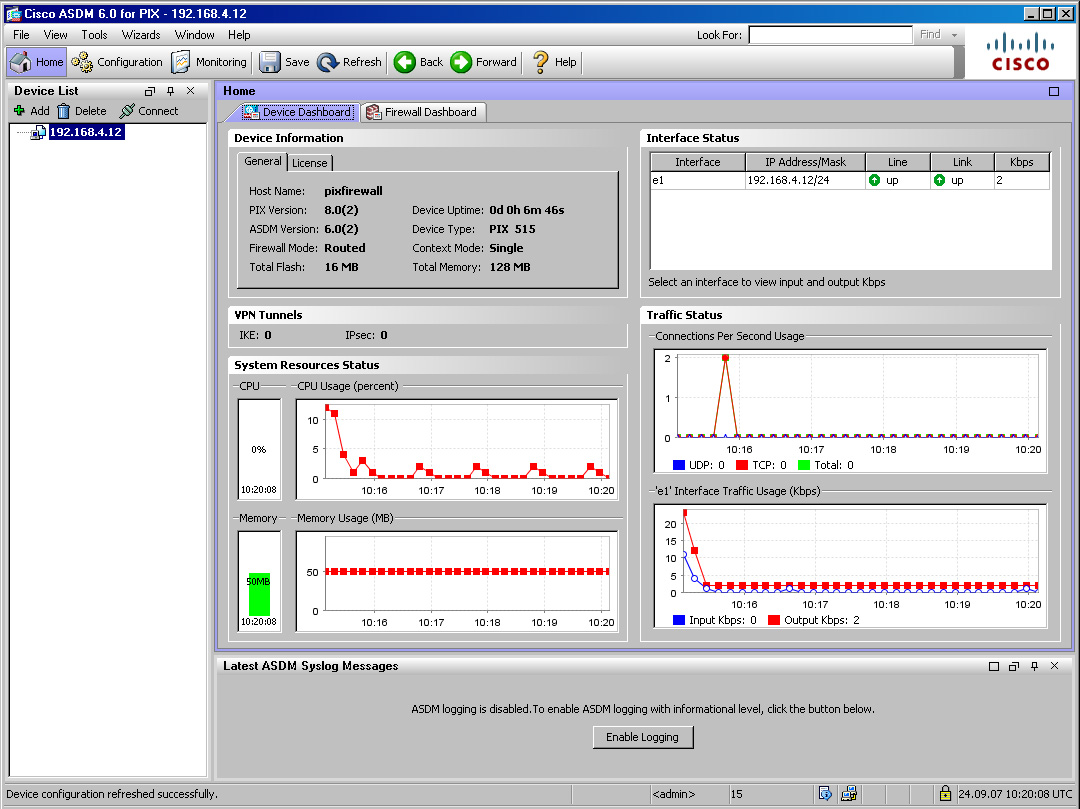Open the Wizards menu
Screen dimensions: 1080x809
pyautogui.click(x=141, y=35)
